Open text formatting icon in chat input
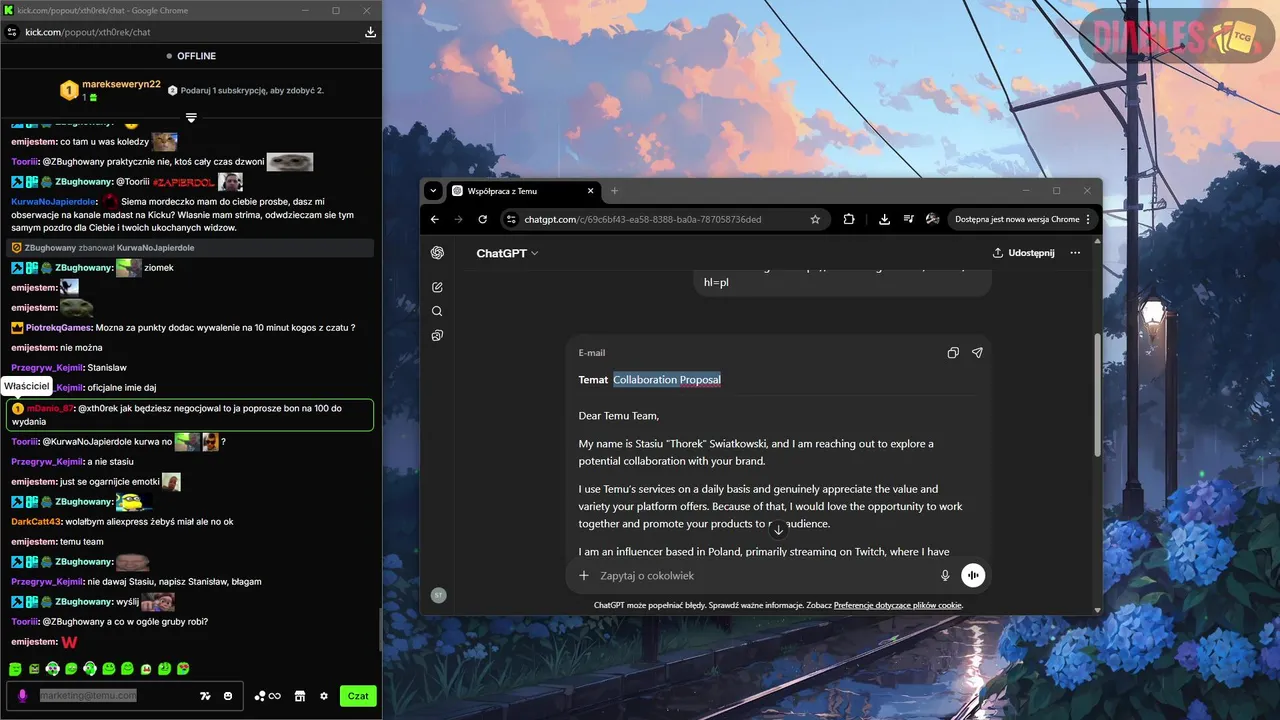 205,696
